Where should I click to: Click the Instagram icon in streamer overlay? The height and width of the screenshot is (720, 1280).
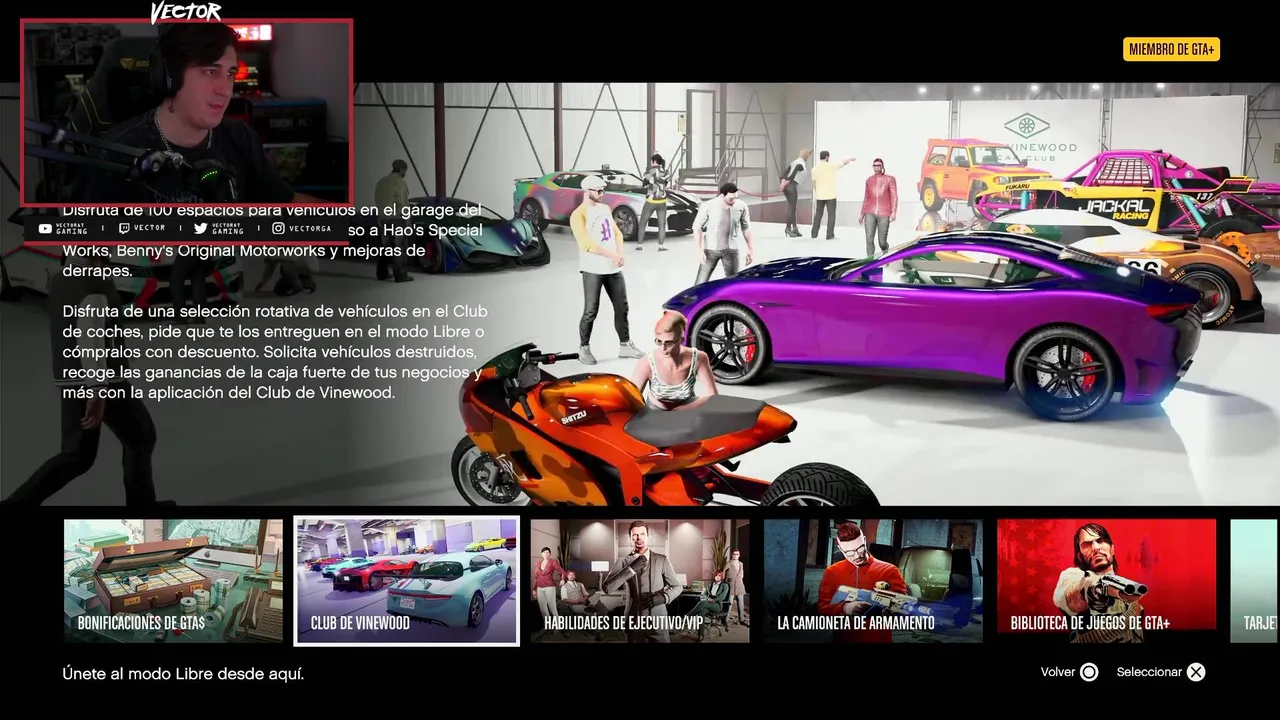click(279, 228)
